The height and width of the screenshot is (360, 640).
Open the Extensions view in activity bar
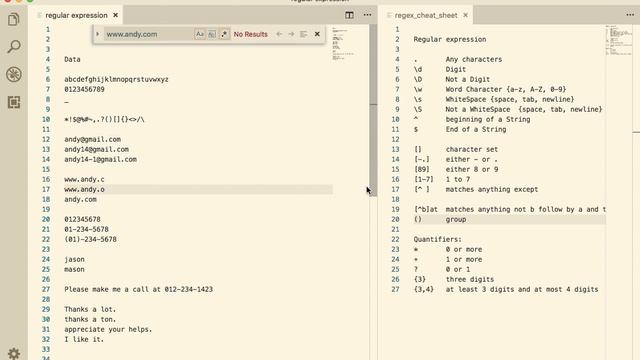13,102
